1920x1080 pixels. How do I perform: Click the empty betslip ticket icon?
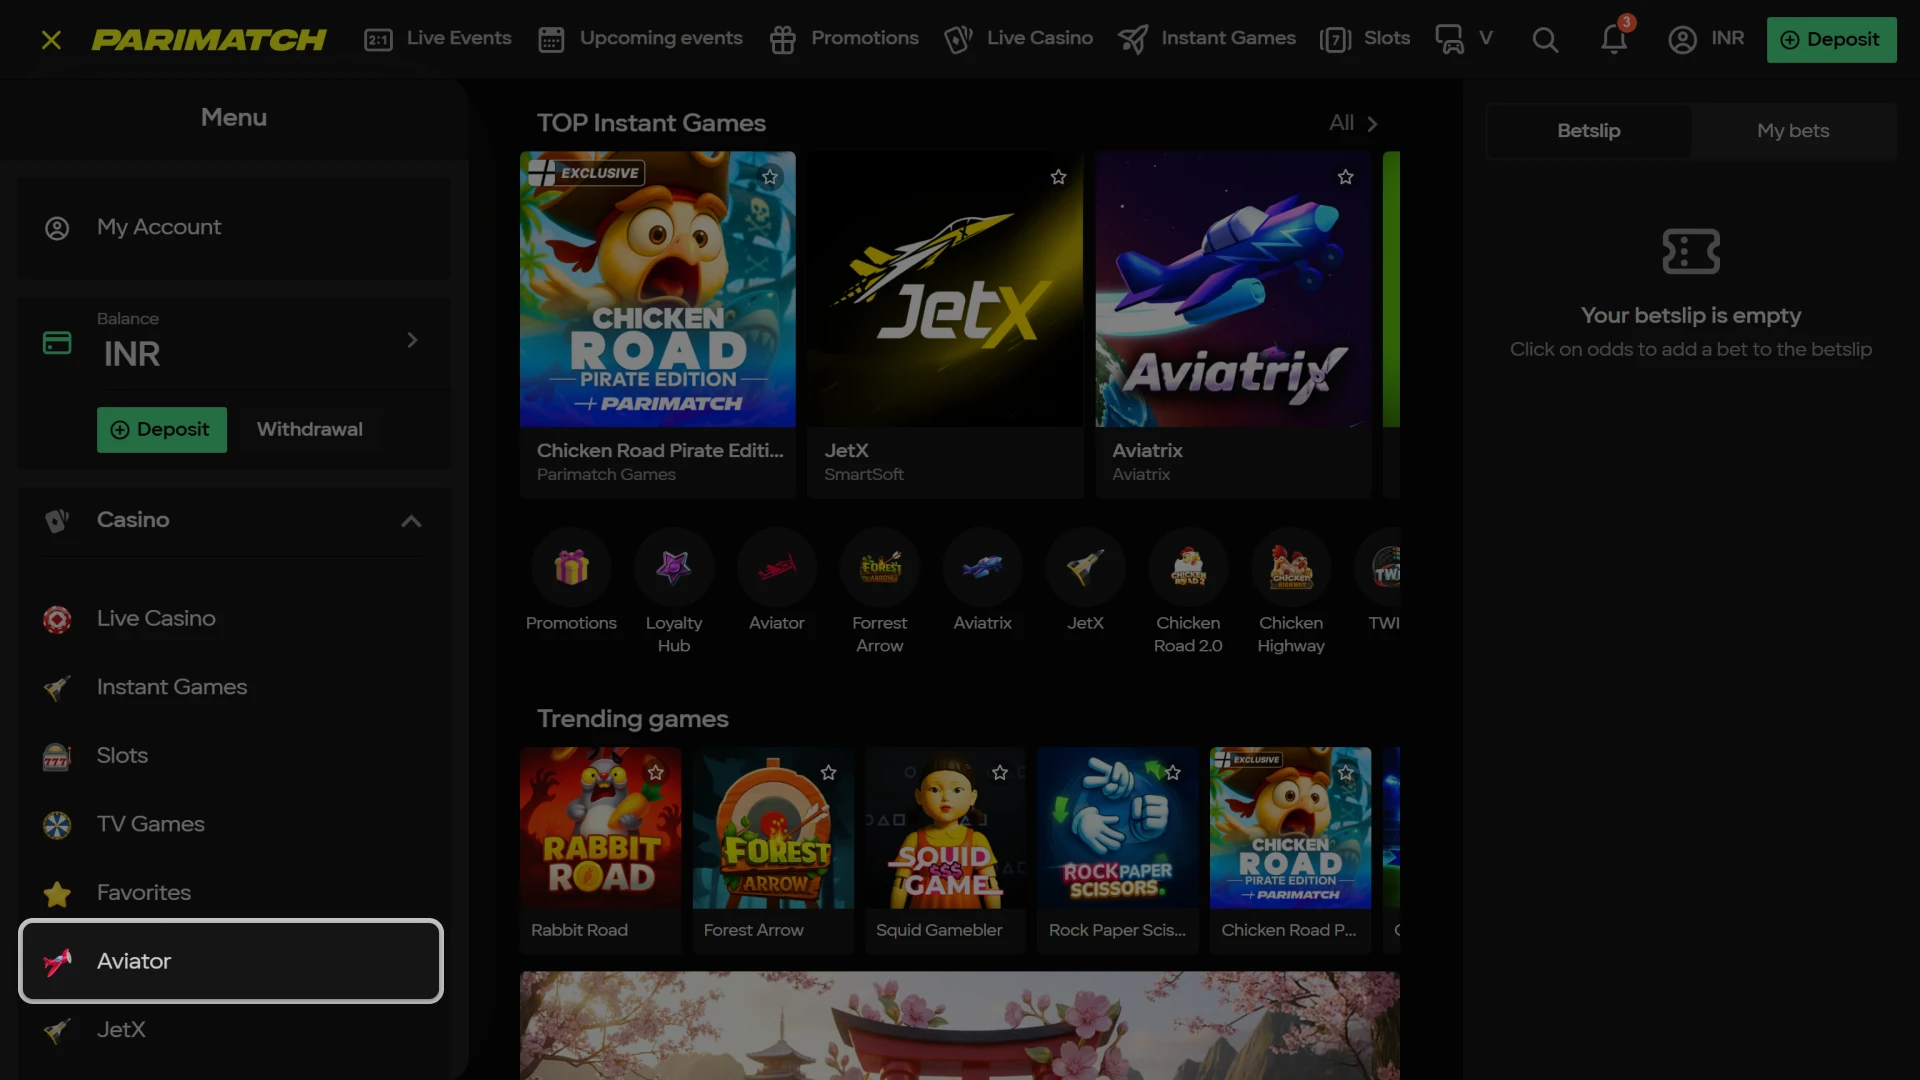[1691, 251]
